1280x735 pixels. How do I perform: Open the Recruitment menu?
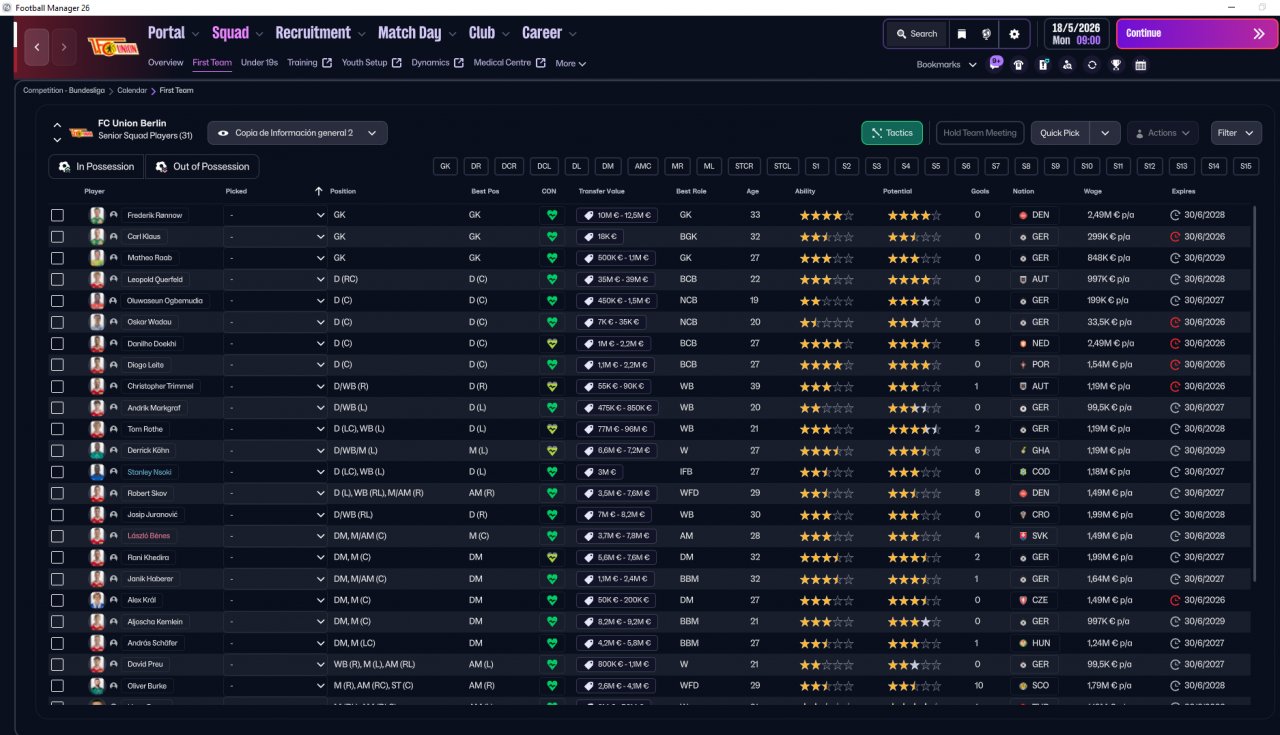click(320, 33)
